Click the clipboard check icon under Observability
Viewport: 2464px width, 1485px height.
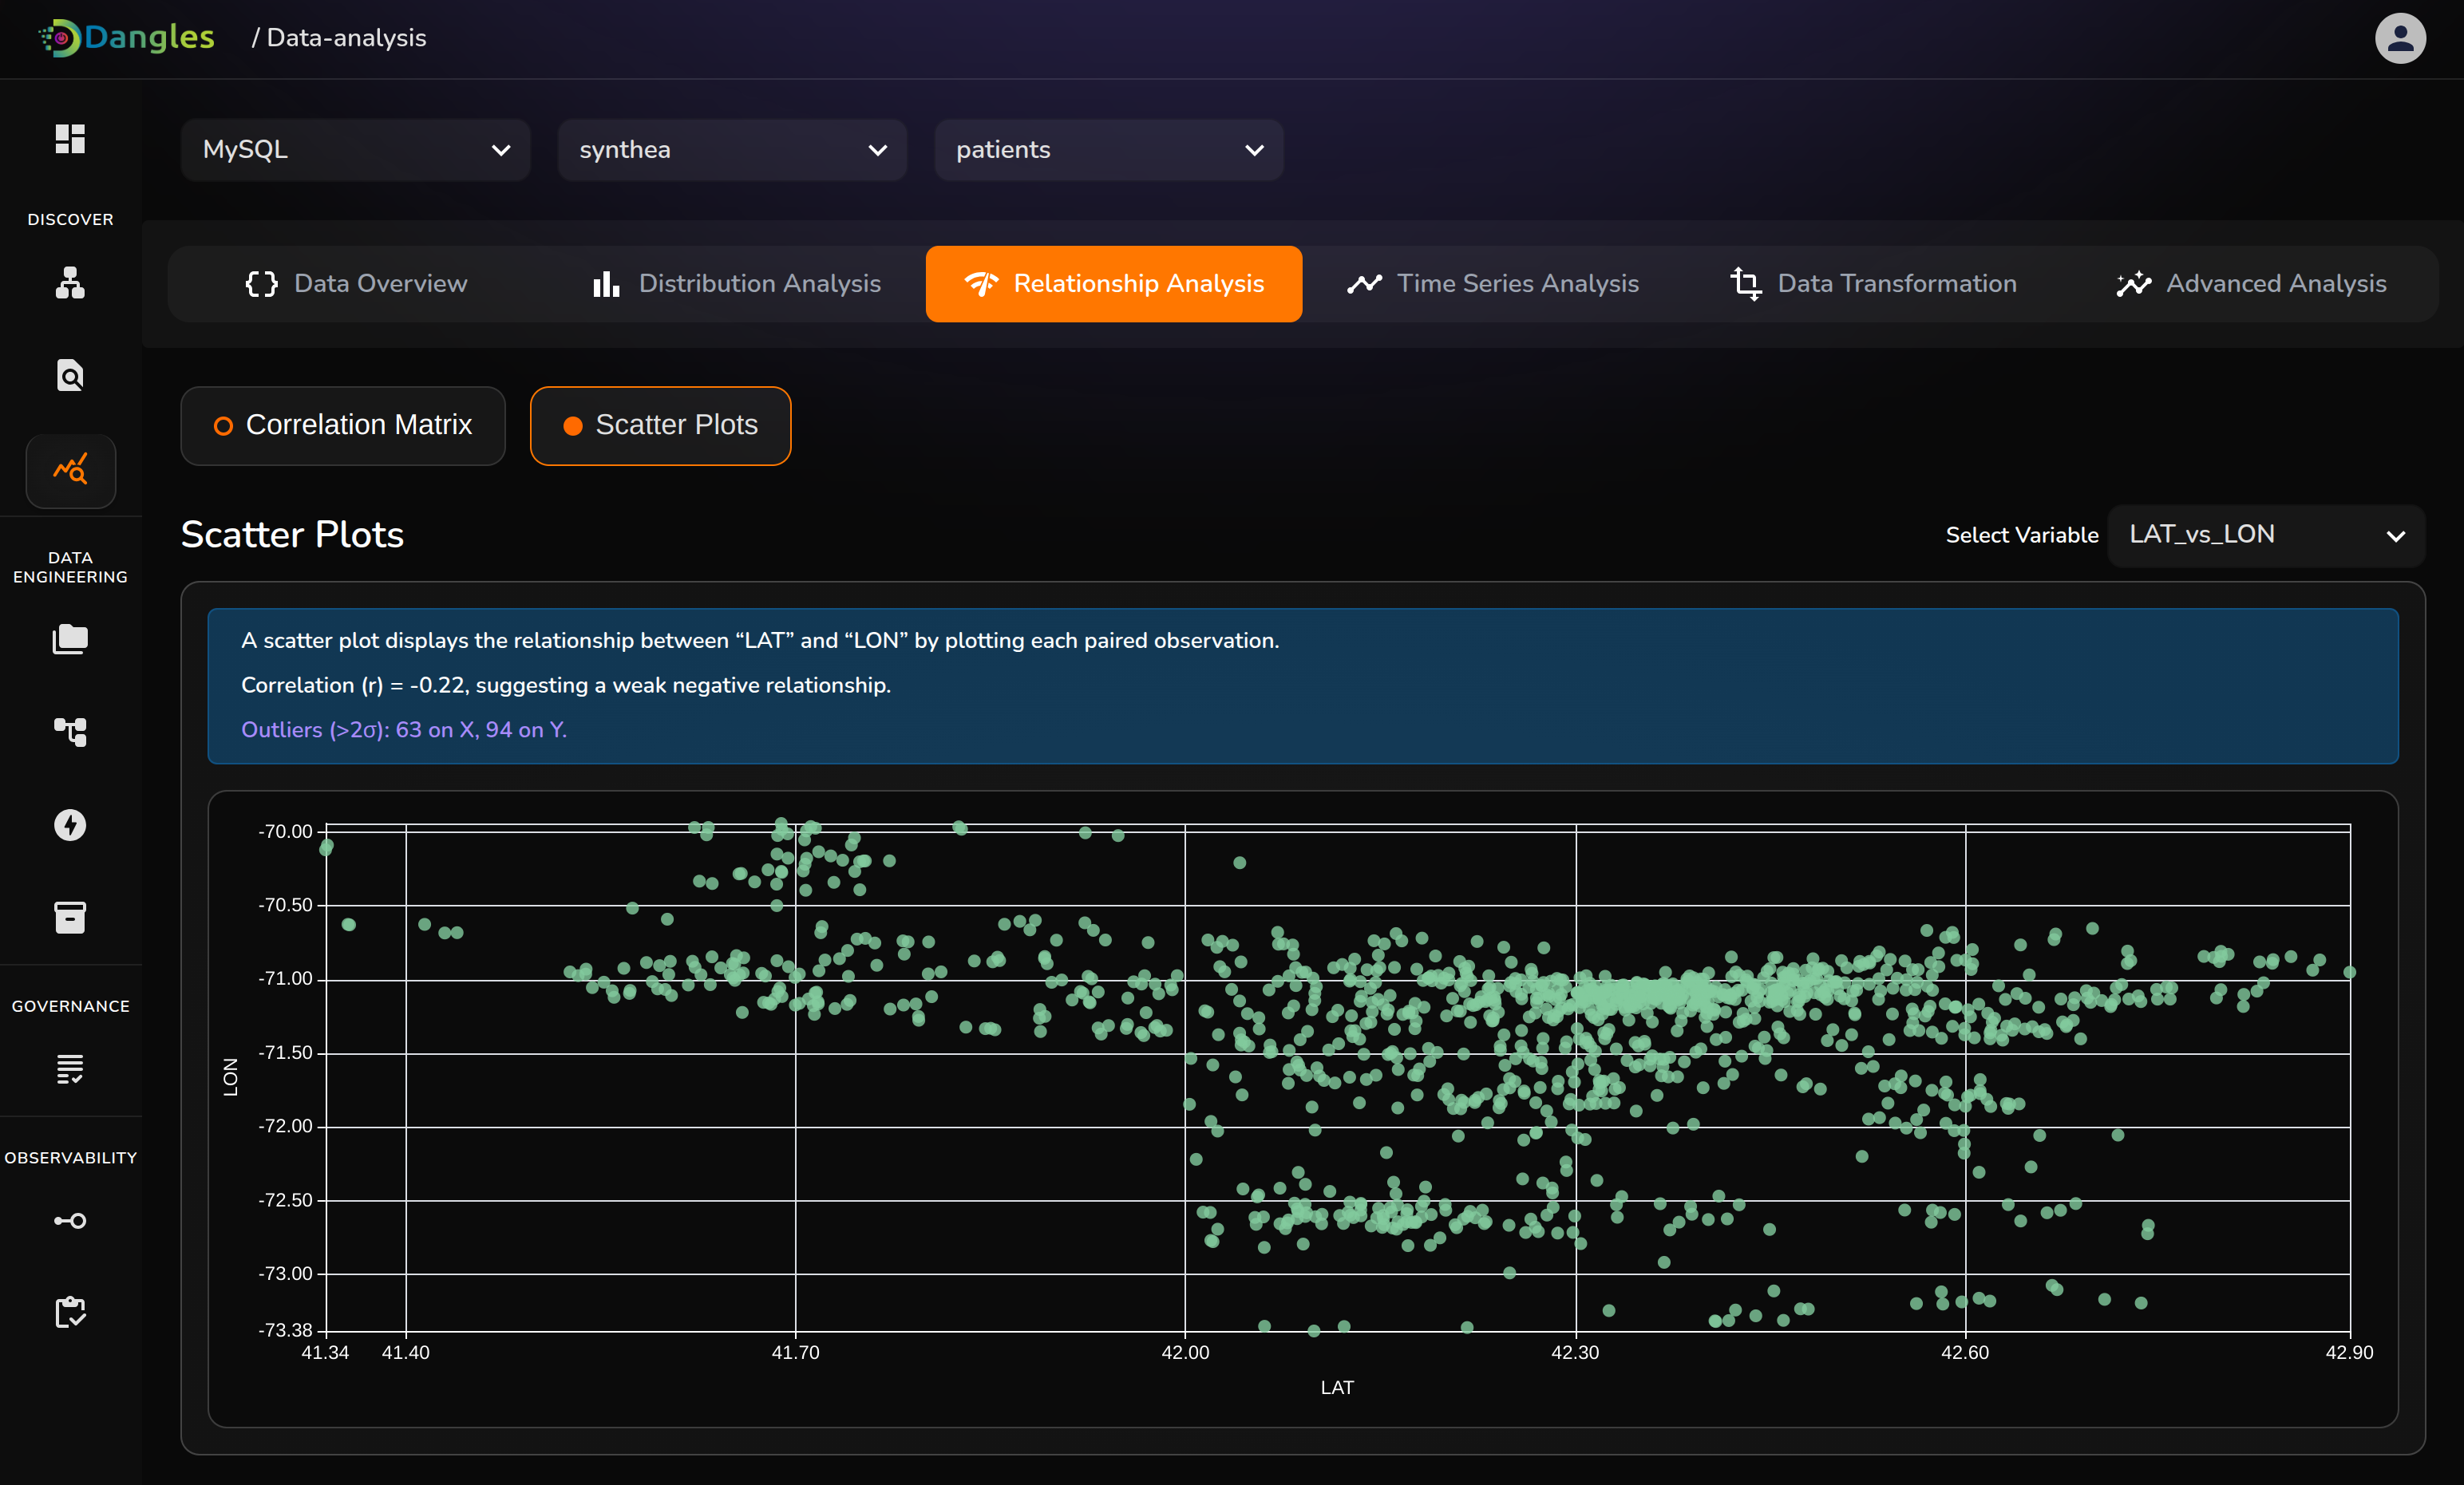click(70, 1312)
